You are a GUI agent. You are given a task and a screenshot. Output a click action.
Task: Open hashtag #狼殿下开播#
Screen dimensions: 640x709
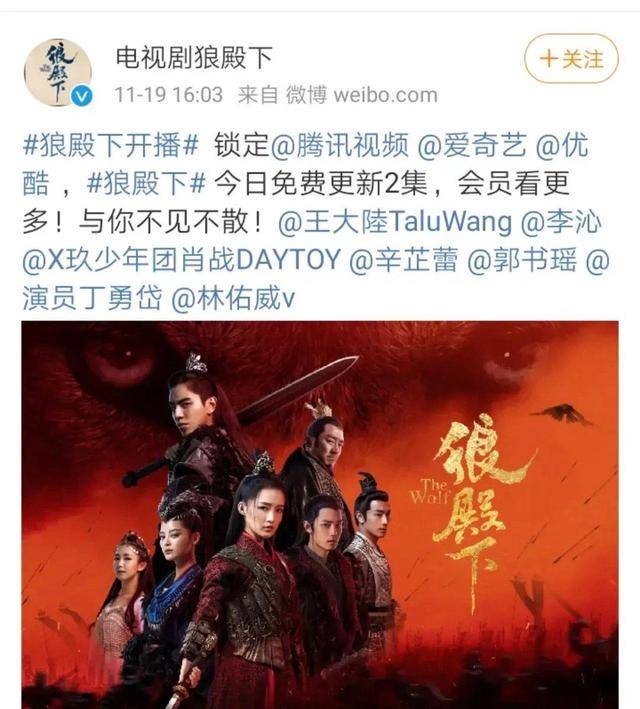pos(111,146)
